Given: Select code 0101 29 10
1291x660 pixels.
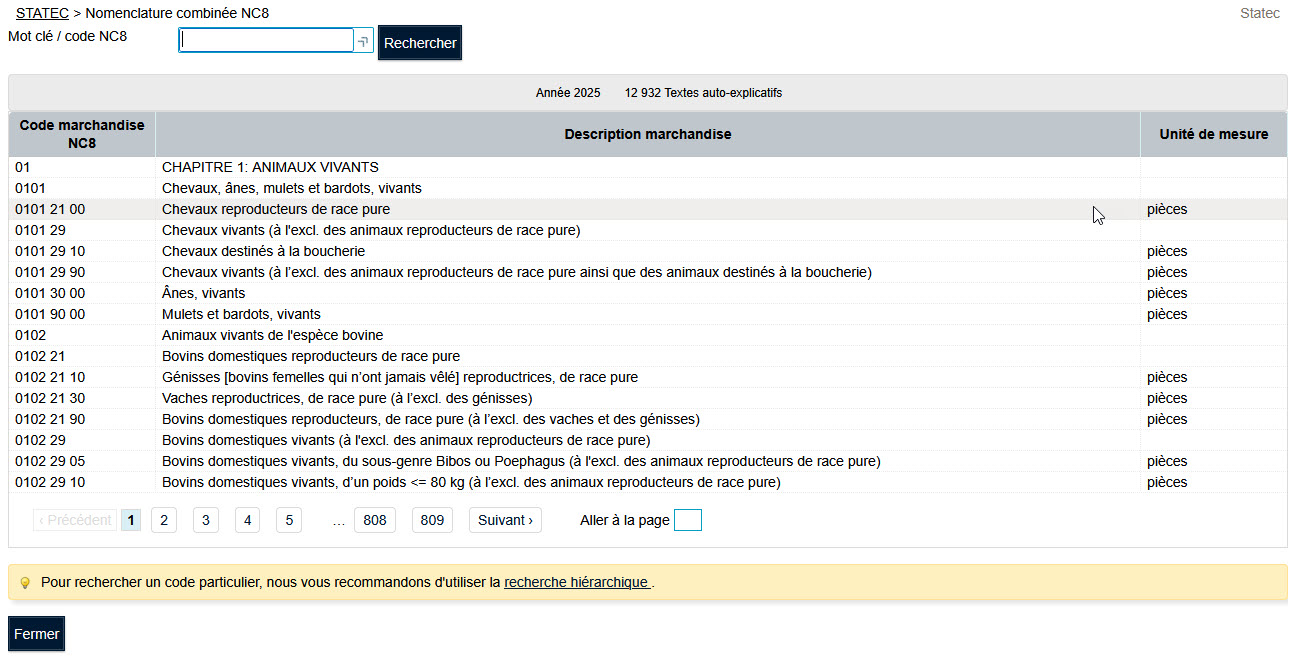Looking at the screenshot, I should click(50, 251).
